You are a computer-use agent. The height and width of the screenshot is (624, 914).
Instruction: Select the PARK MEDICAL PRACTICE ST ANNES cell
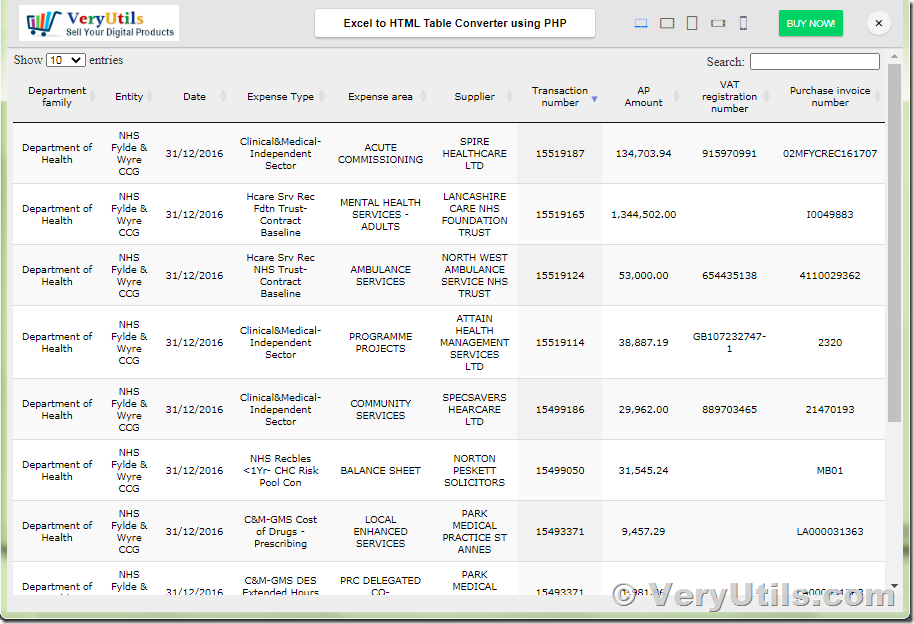[474, 531]
